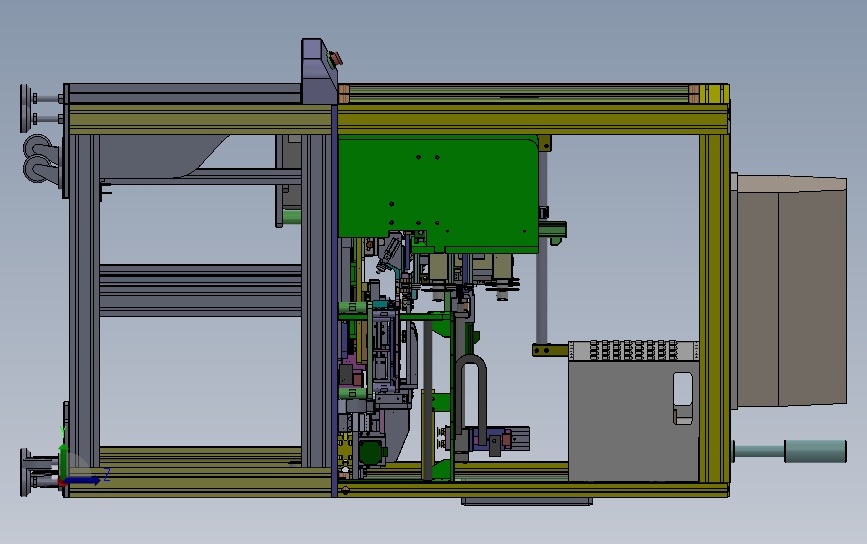The image size is (867, 544).
Task: Click the long olive top frame beam
Action: pos(532,119)
